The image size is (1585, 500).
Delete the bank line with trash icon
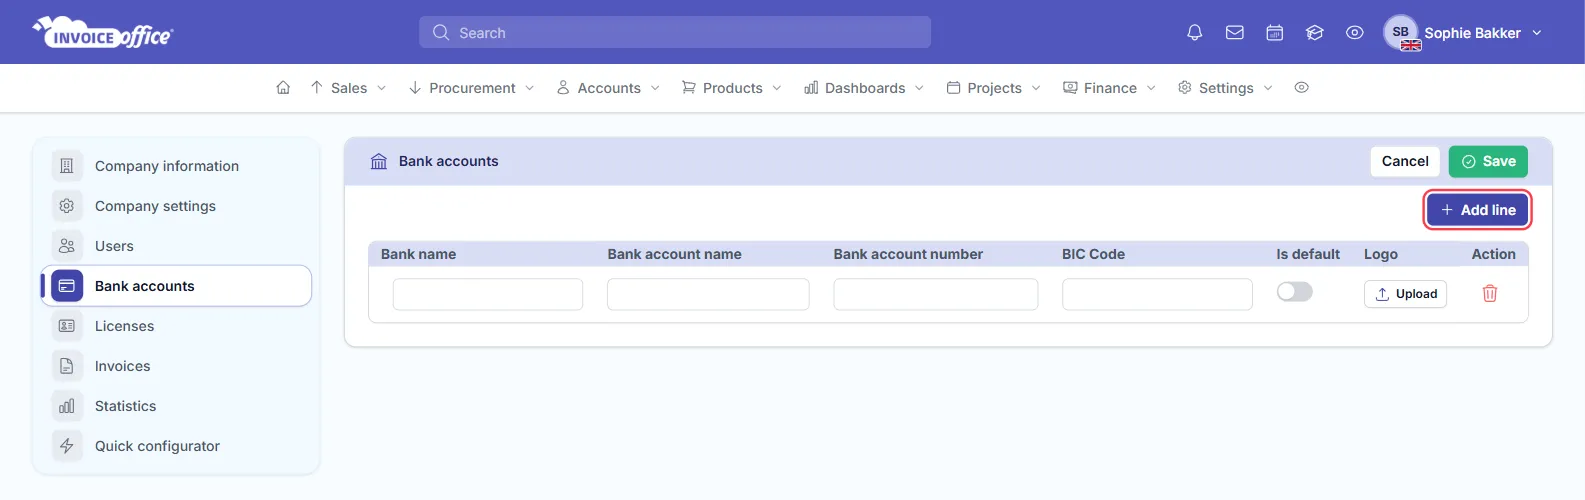click(1490, 293)
